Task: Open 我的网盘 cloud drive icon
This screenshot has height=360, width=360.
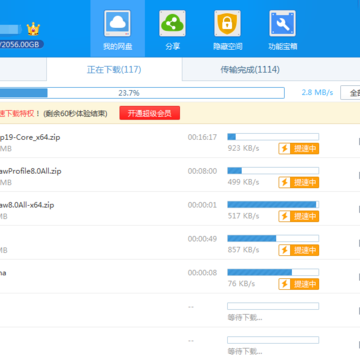Action: tap(117, 23)
